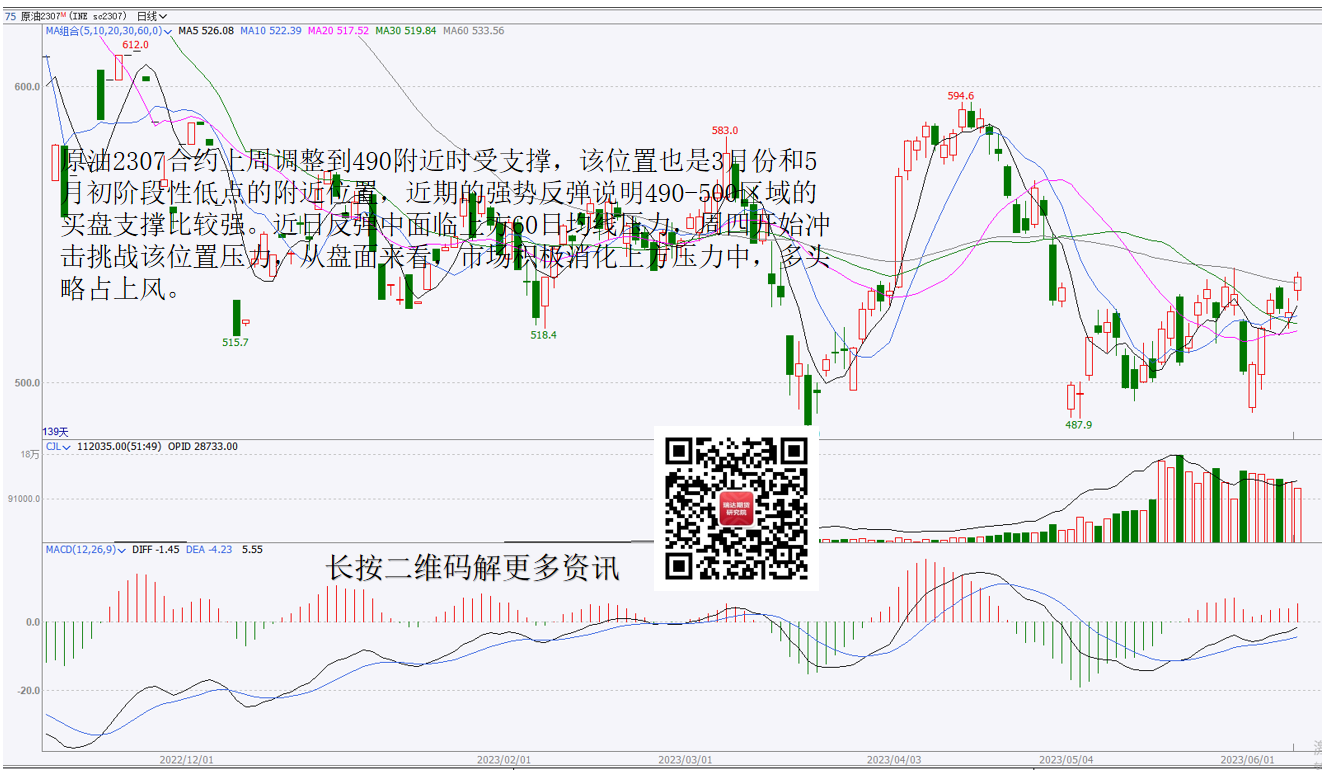Click the red logo inside QR code
This screenshot has height=771, width=1332.
736,509
